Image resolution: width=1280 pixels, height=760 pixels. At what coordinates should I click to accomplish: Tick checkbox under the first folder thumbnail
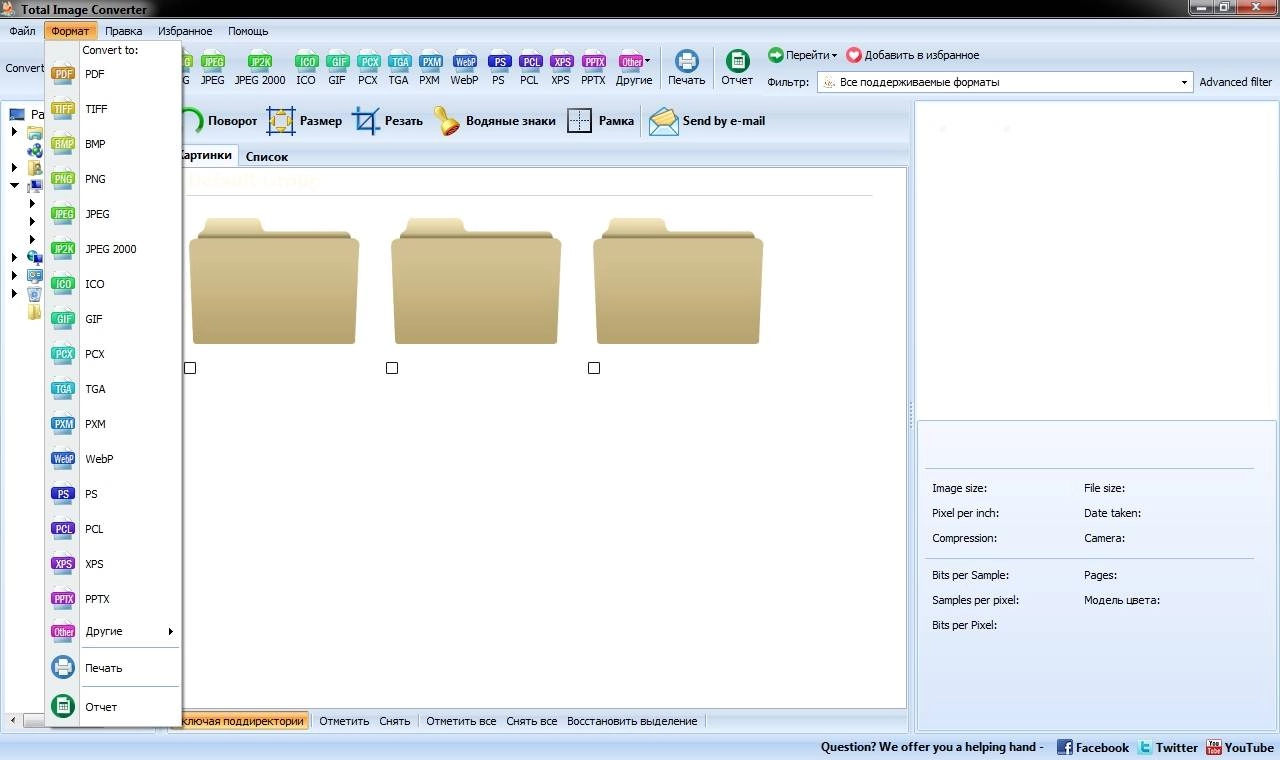point(190,368)
